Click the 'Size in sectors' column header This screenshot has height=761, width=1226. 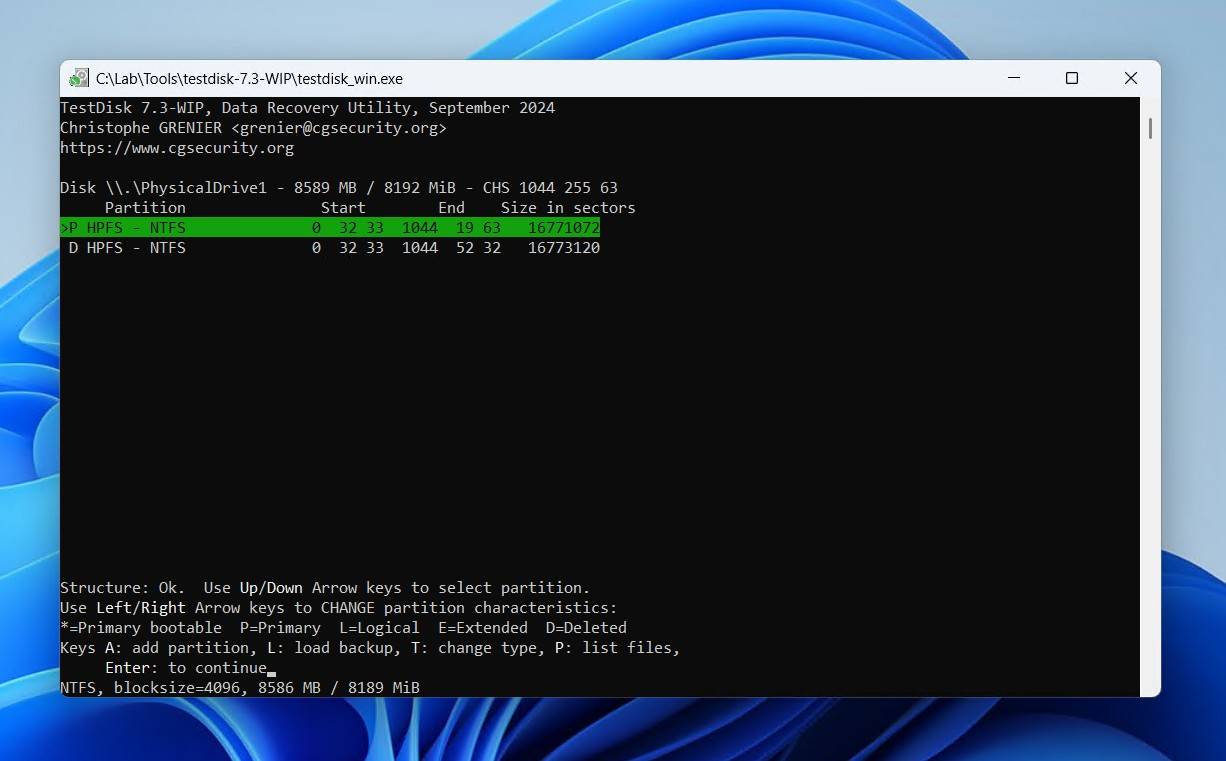568,207
